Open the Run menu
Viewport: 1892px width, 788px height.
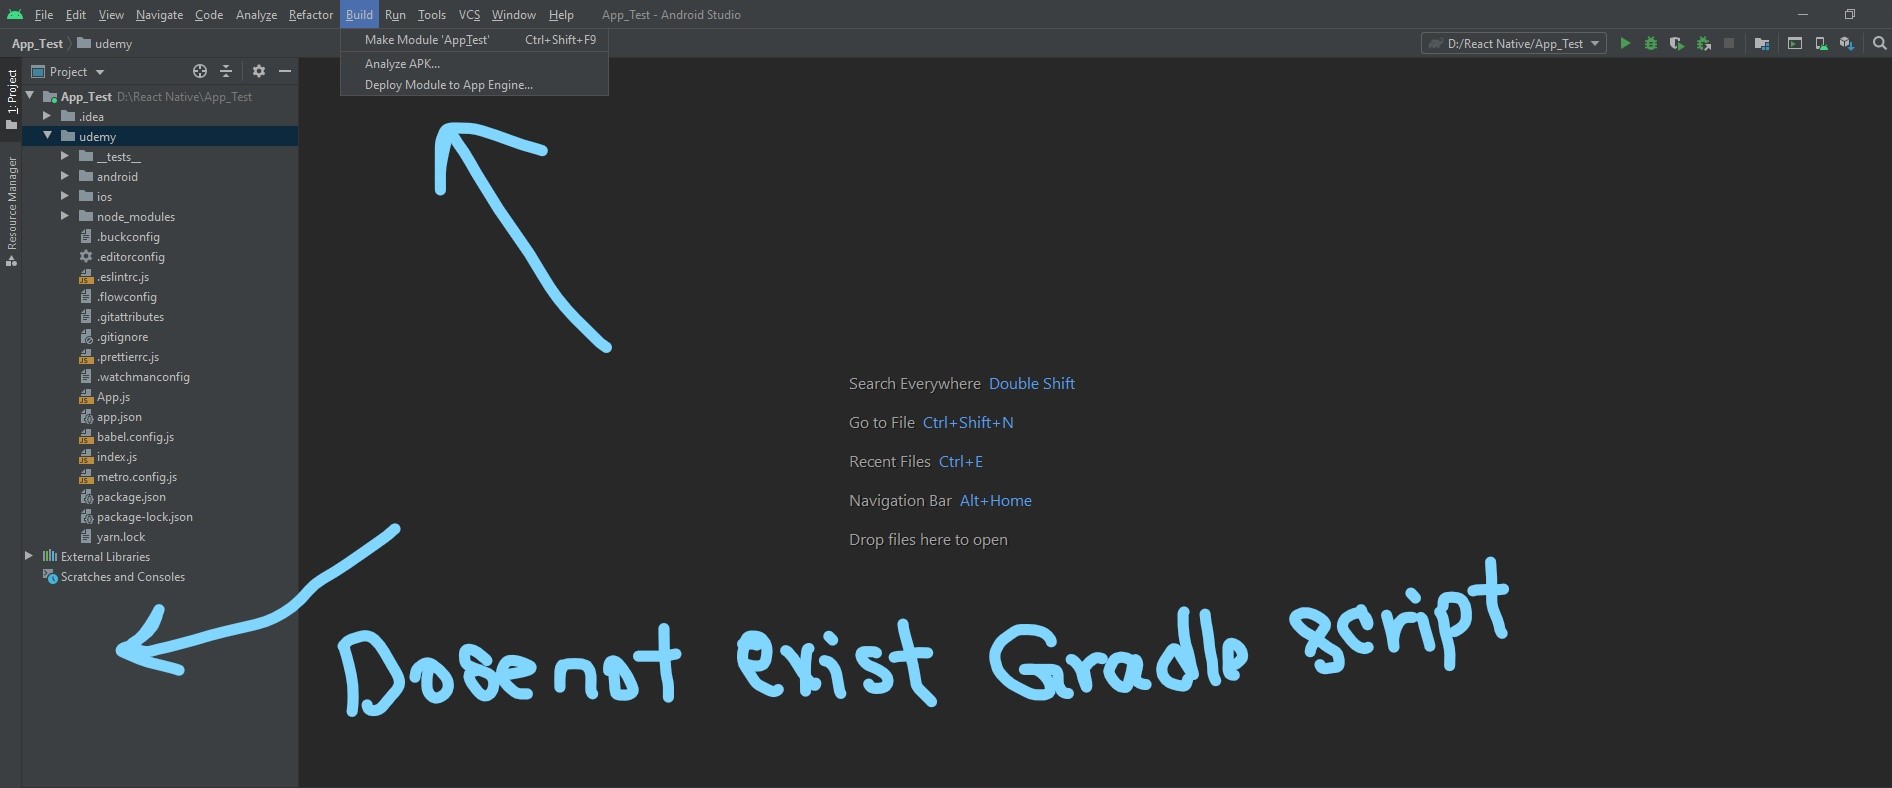click(x=395, y=14)
